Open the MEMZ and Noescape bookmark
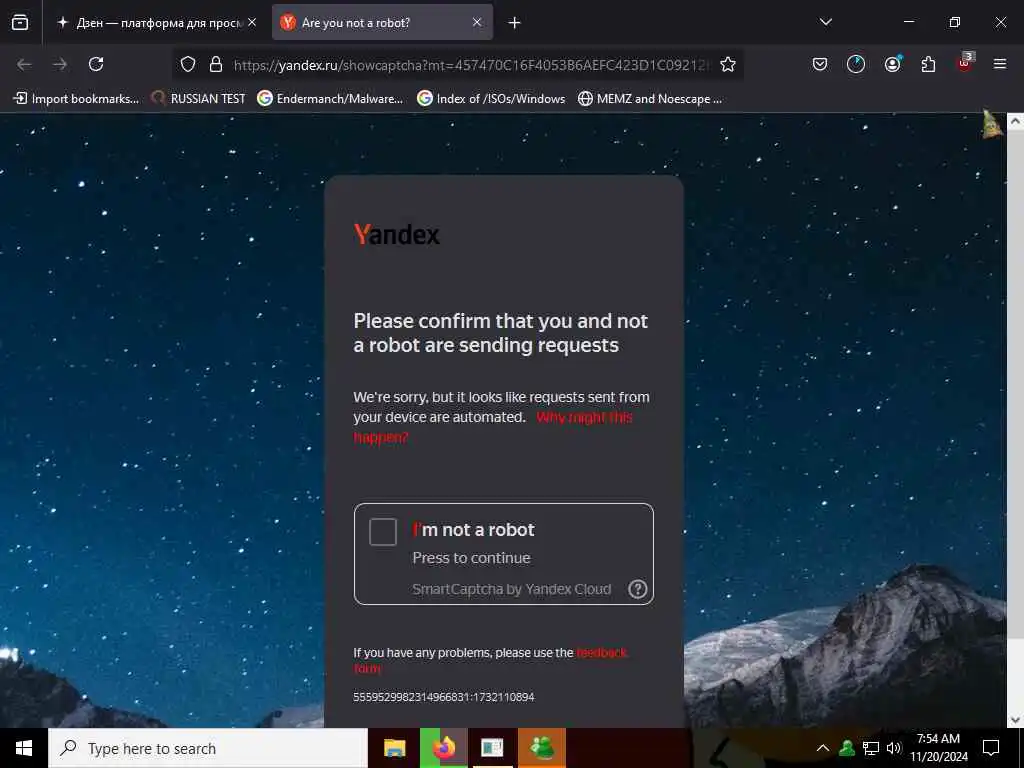This screenshot has height=768, width=1024. tap(650, 99)
